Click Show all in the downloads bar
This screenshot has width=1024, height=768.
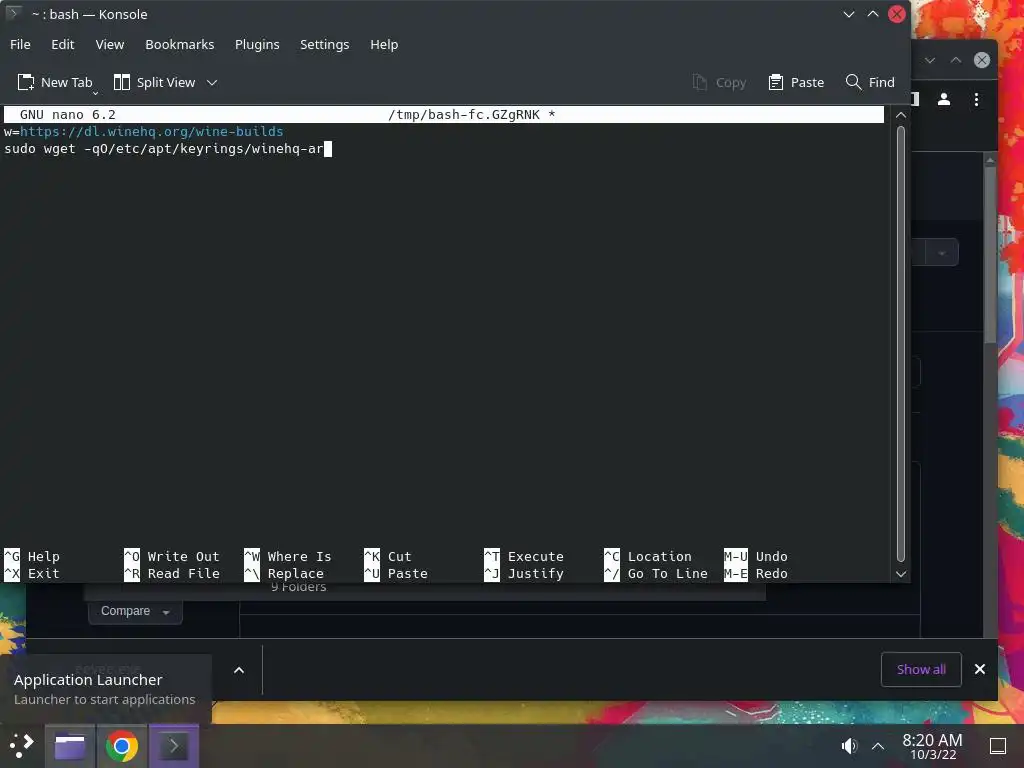click(x=921, y=669)
